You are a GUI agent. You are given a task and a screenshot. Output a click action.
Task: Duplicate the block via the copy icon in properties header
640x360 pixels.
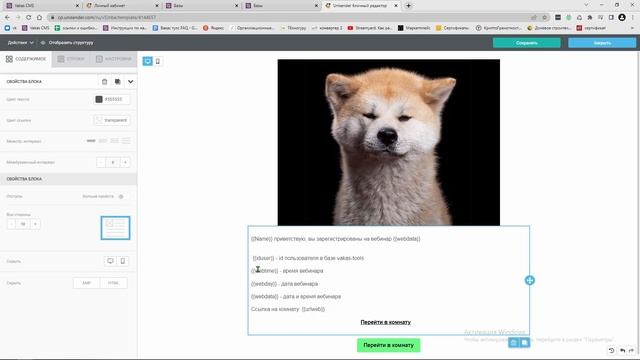pos(118,82)
